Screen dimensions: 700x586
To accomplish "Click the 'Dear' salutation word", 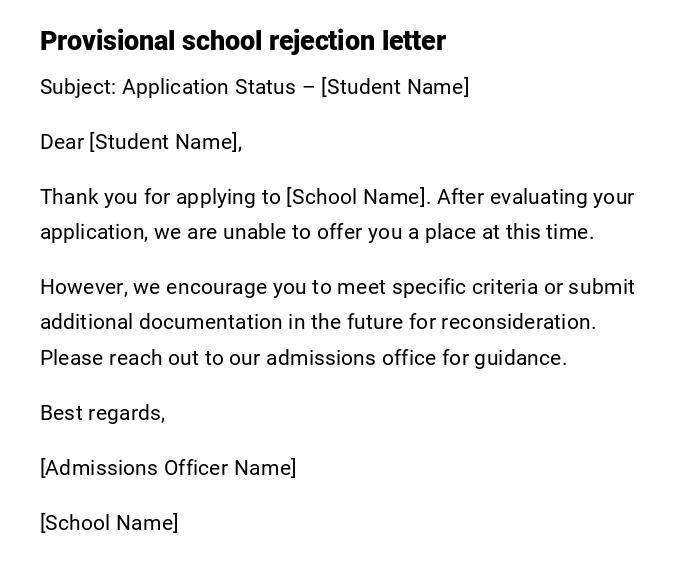I will (62, 142).
